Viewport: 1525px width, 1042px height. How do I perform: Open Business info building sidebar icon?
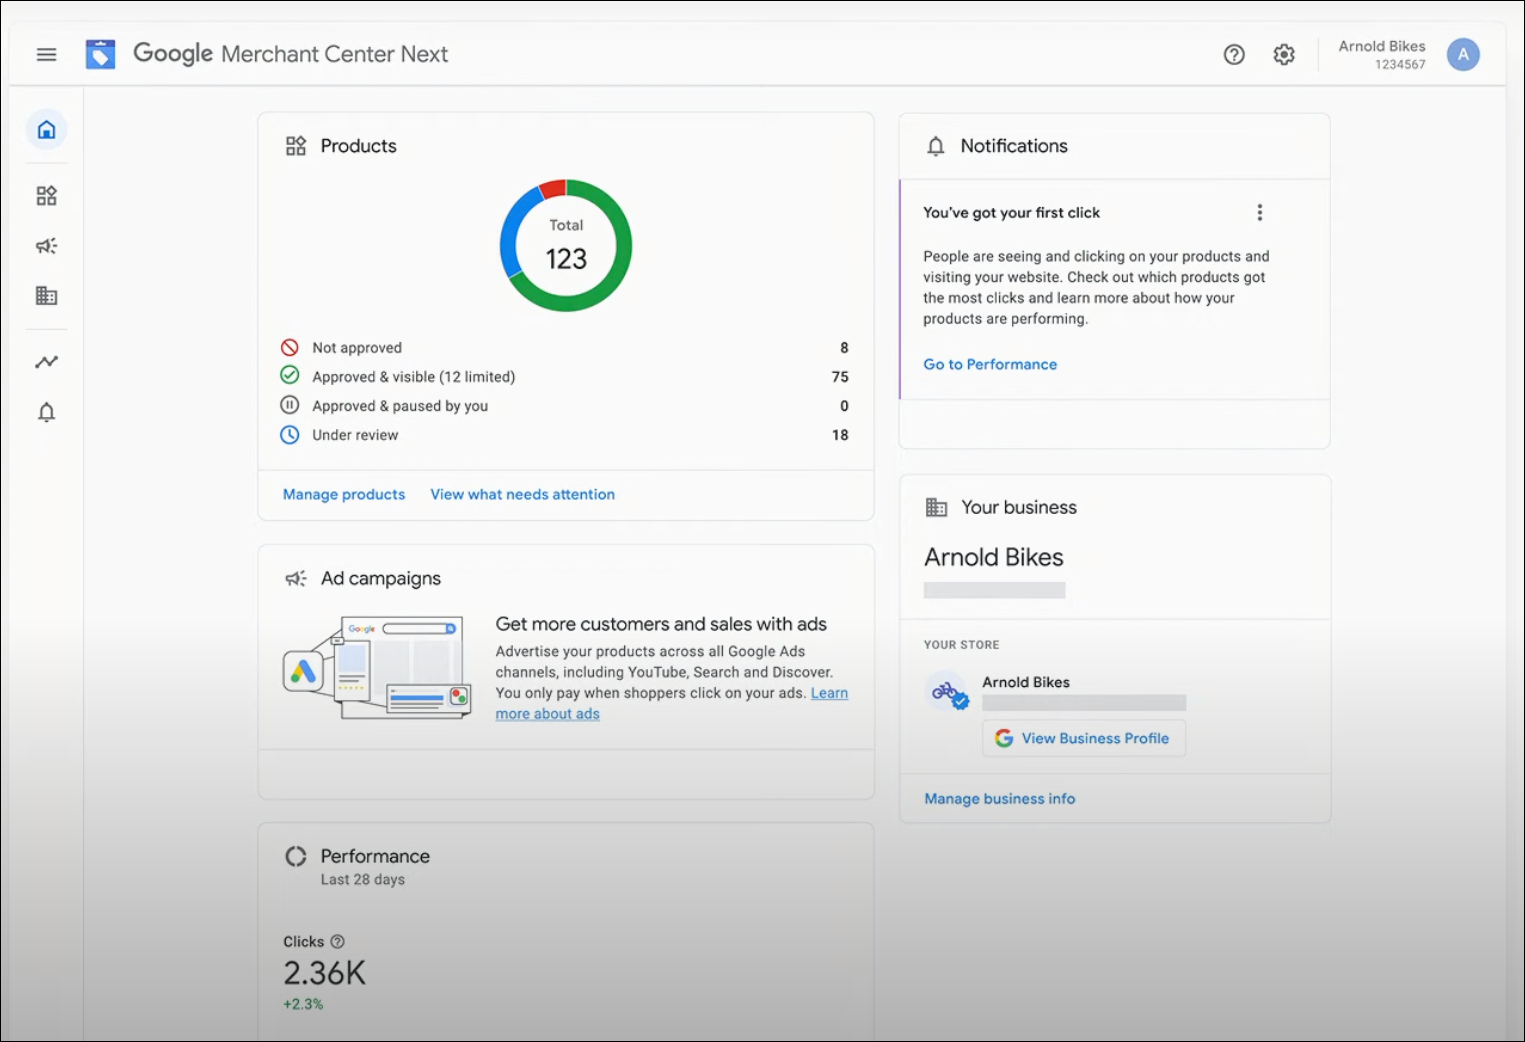click(46, 296)
